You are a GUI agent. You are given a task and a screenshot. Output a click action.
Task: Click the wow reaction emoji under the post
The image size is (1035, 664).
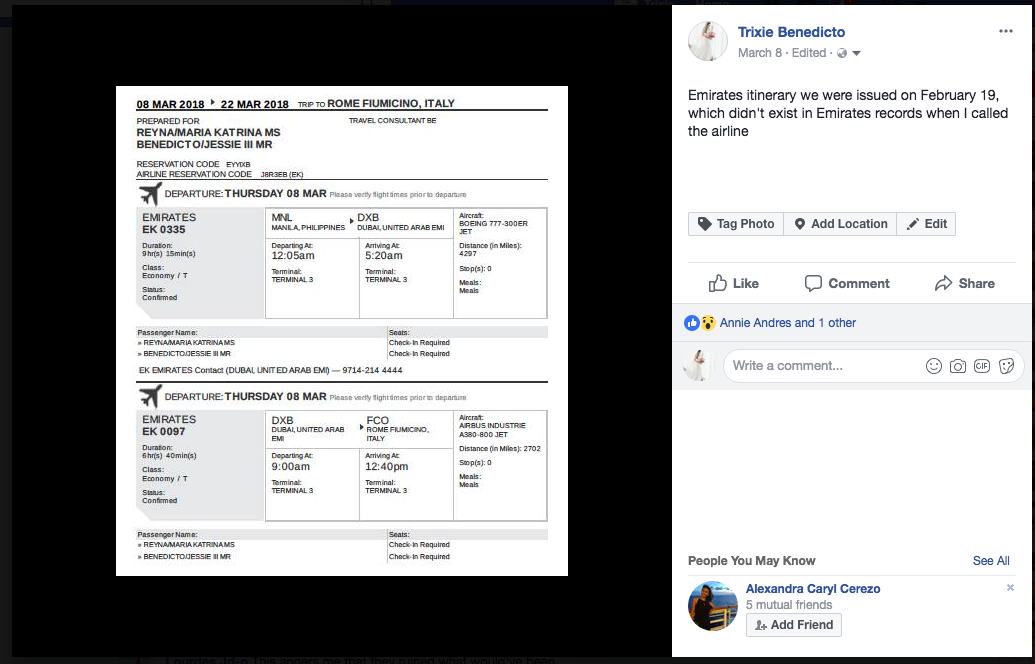click(x=708, y=321)
